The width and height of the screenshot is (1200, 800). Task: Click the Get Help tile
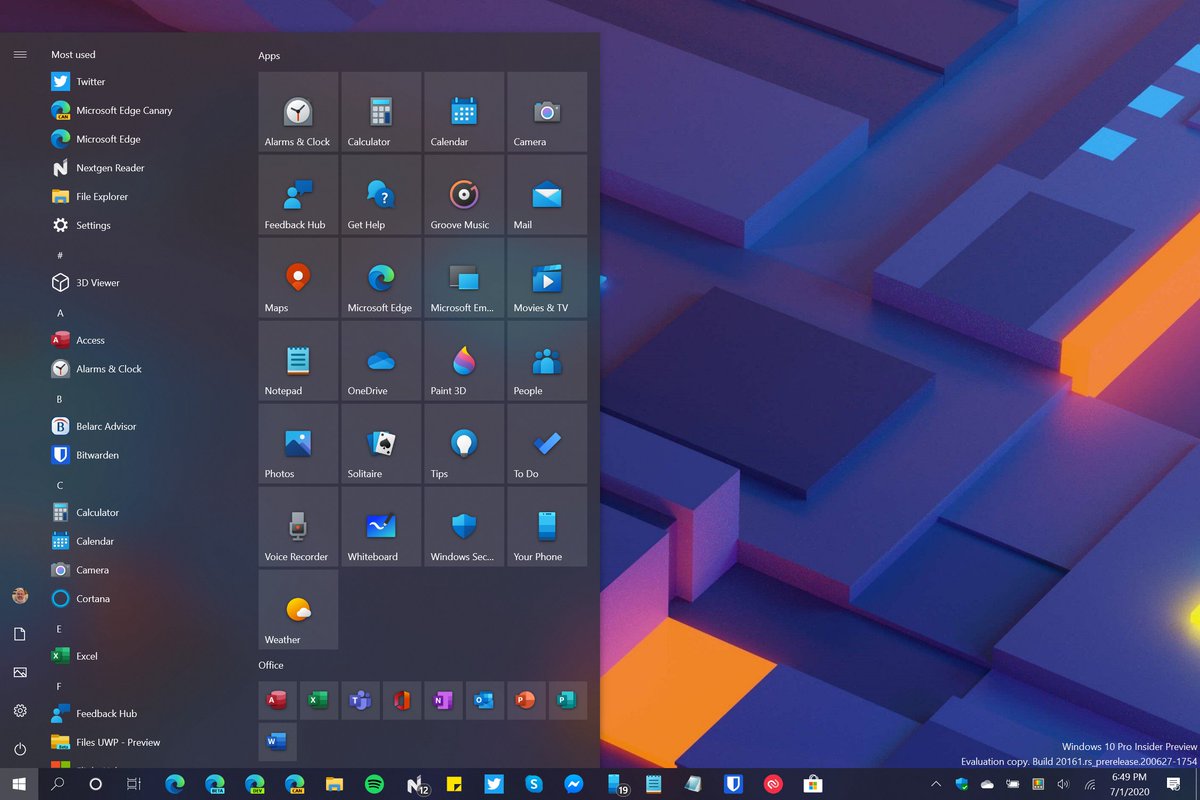click(x=381, y=195)
